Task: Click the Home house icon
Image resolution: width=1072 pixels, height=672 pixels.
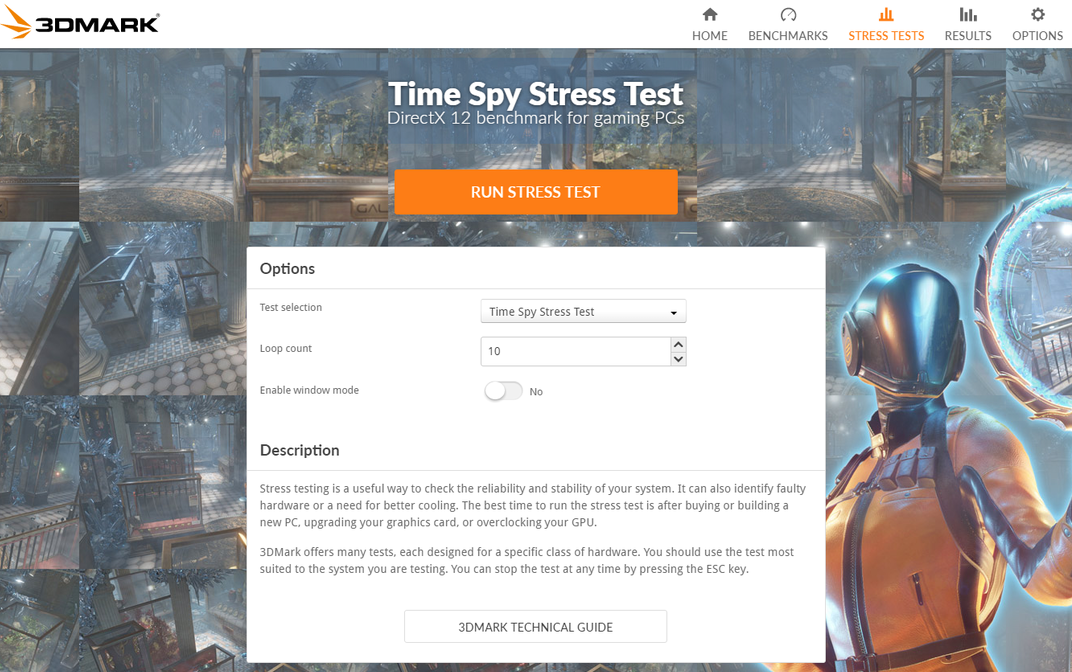Action: click(710, 15)
